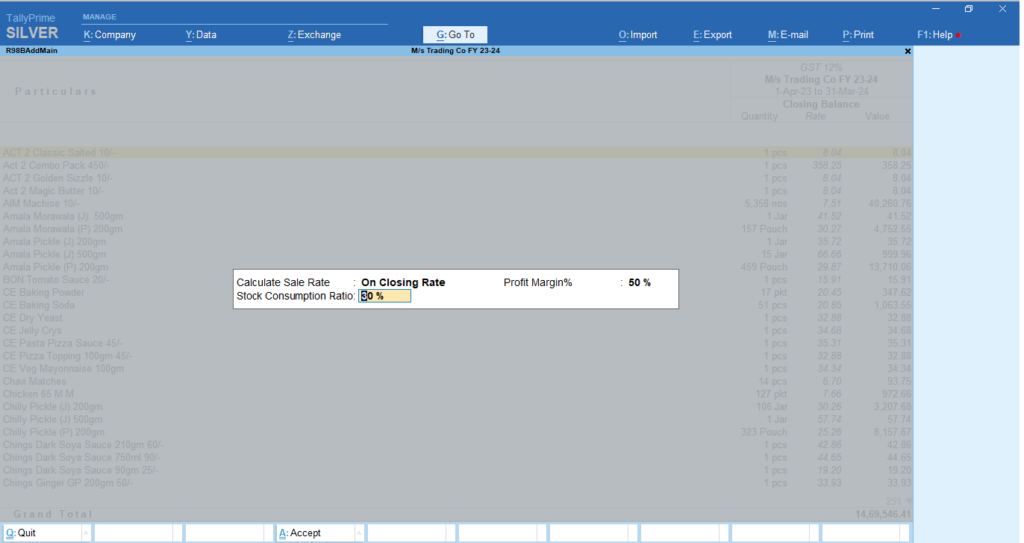Open the Exchange menu
Image resolution: width=1024 pixels, height=543 pixels.
click(314, 35)
